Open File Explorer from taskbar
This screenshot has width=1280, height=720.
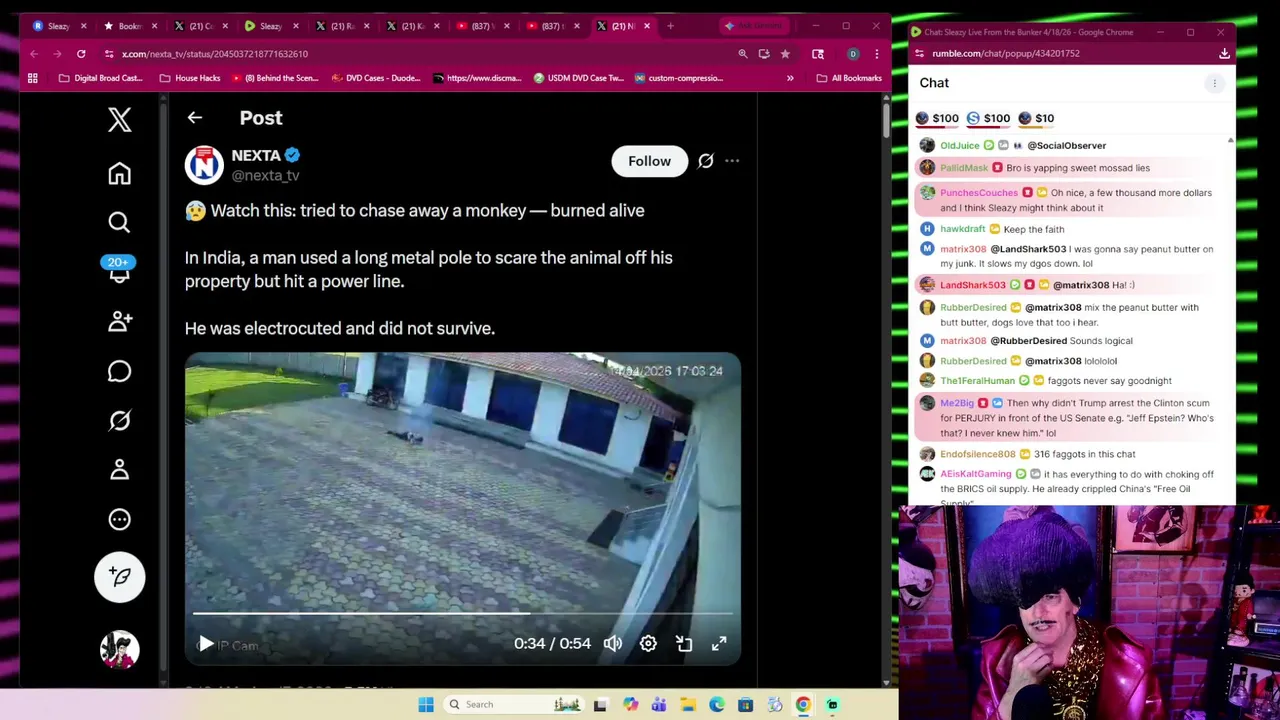click(688, 705)
